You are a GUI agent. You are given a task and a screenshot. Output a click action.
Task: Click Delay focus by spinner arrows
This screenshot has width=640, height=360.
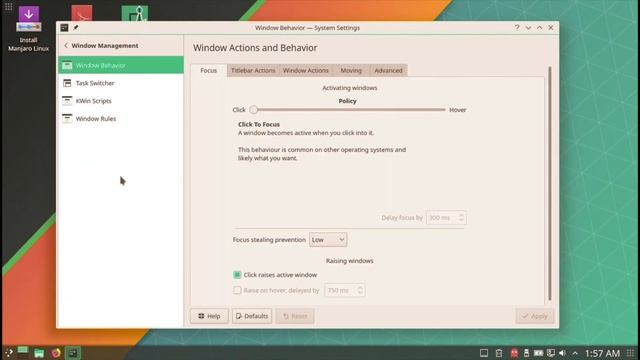point(461,218)
